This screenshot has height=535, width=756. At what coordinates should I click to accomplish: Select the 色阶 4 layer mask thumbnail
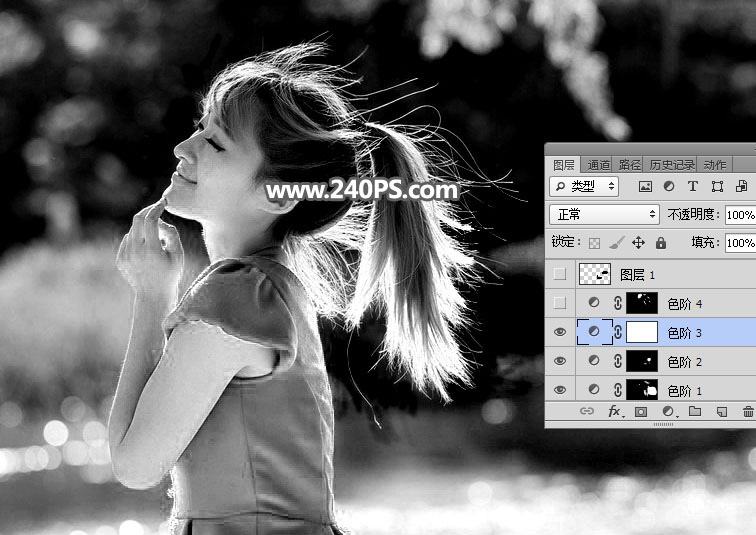pyautogui.click(x=642, y=303)
